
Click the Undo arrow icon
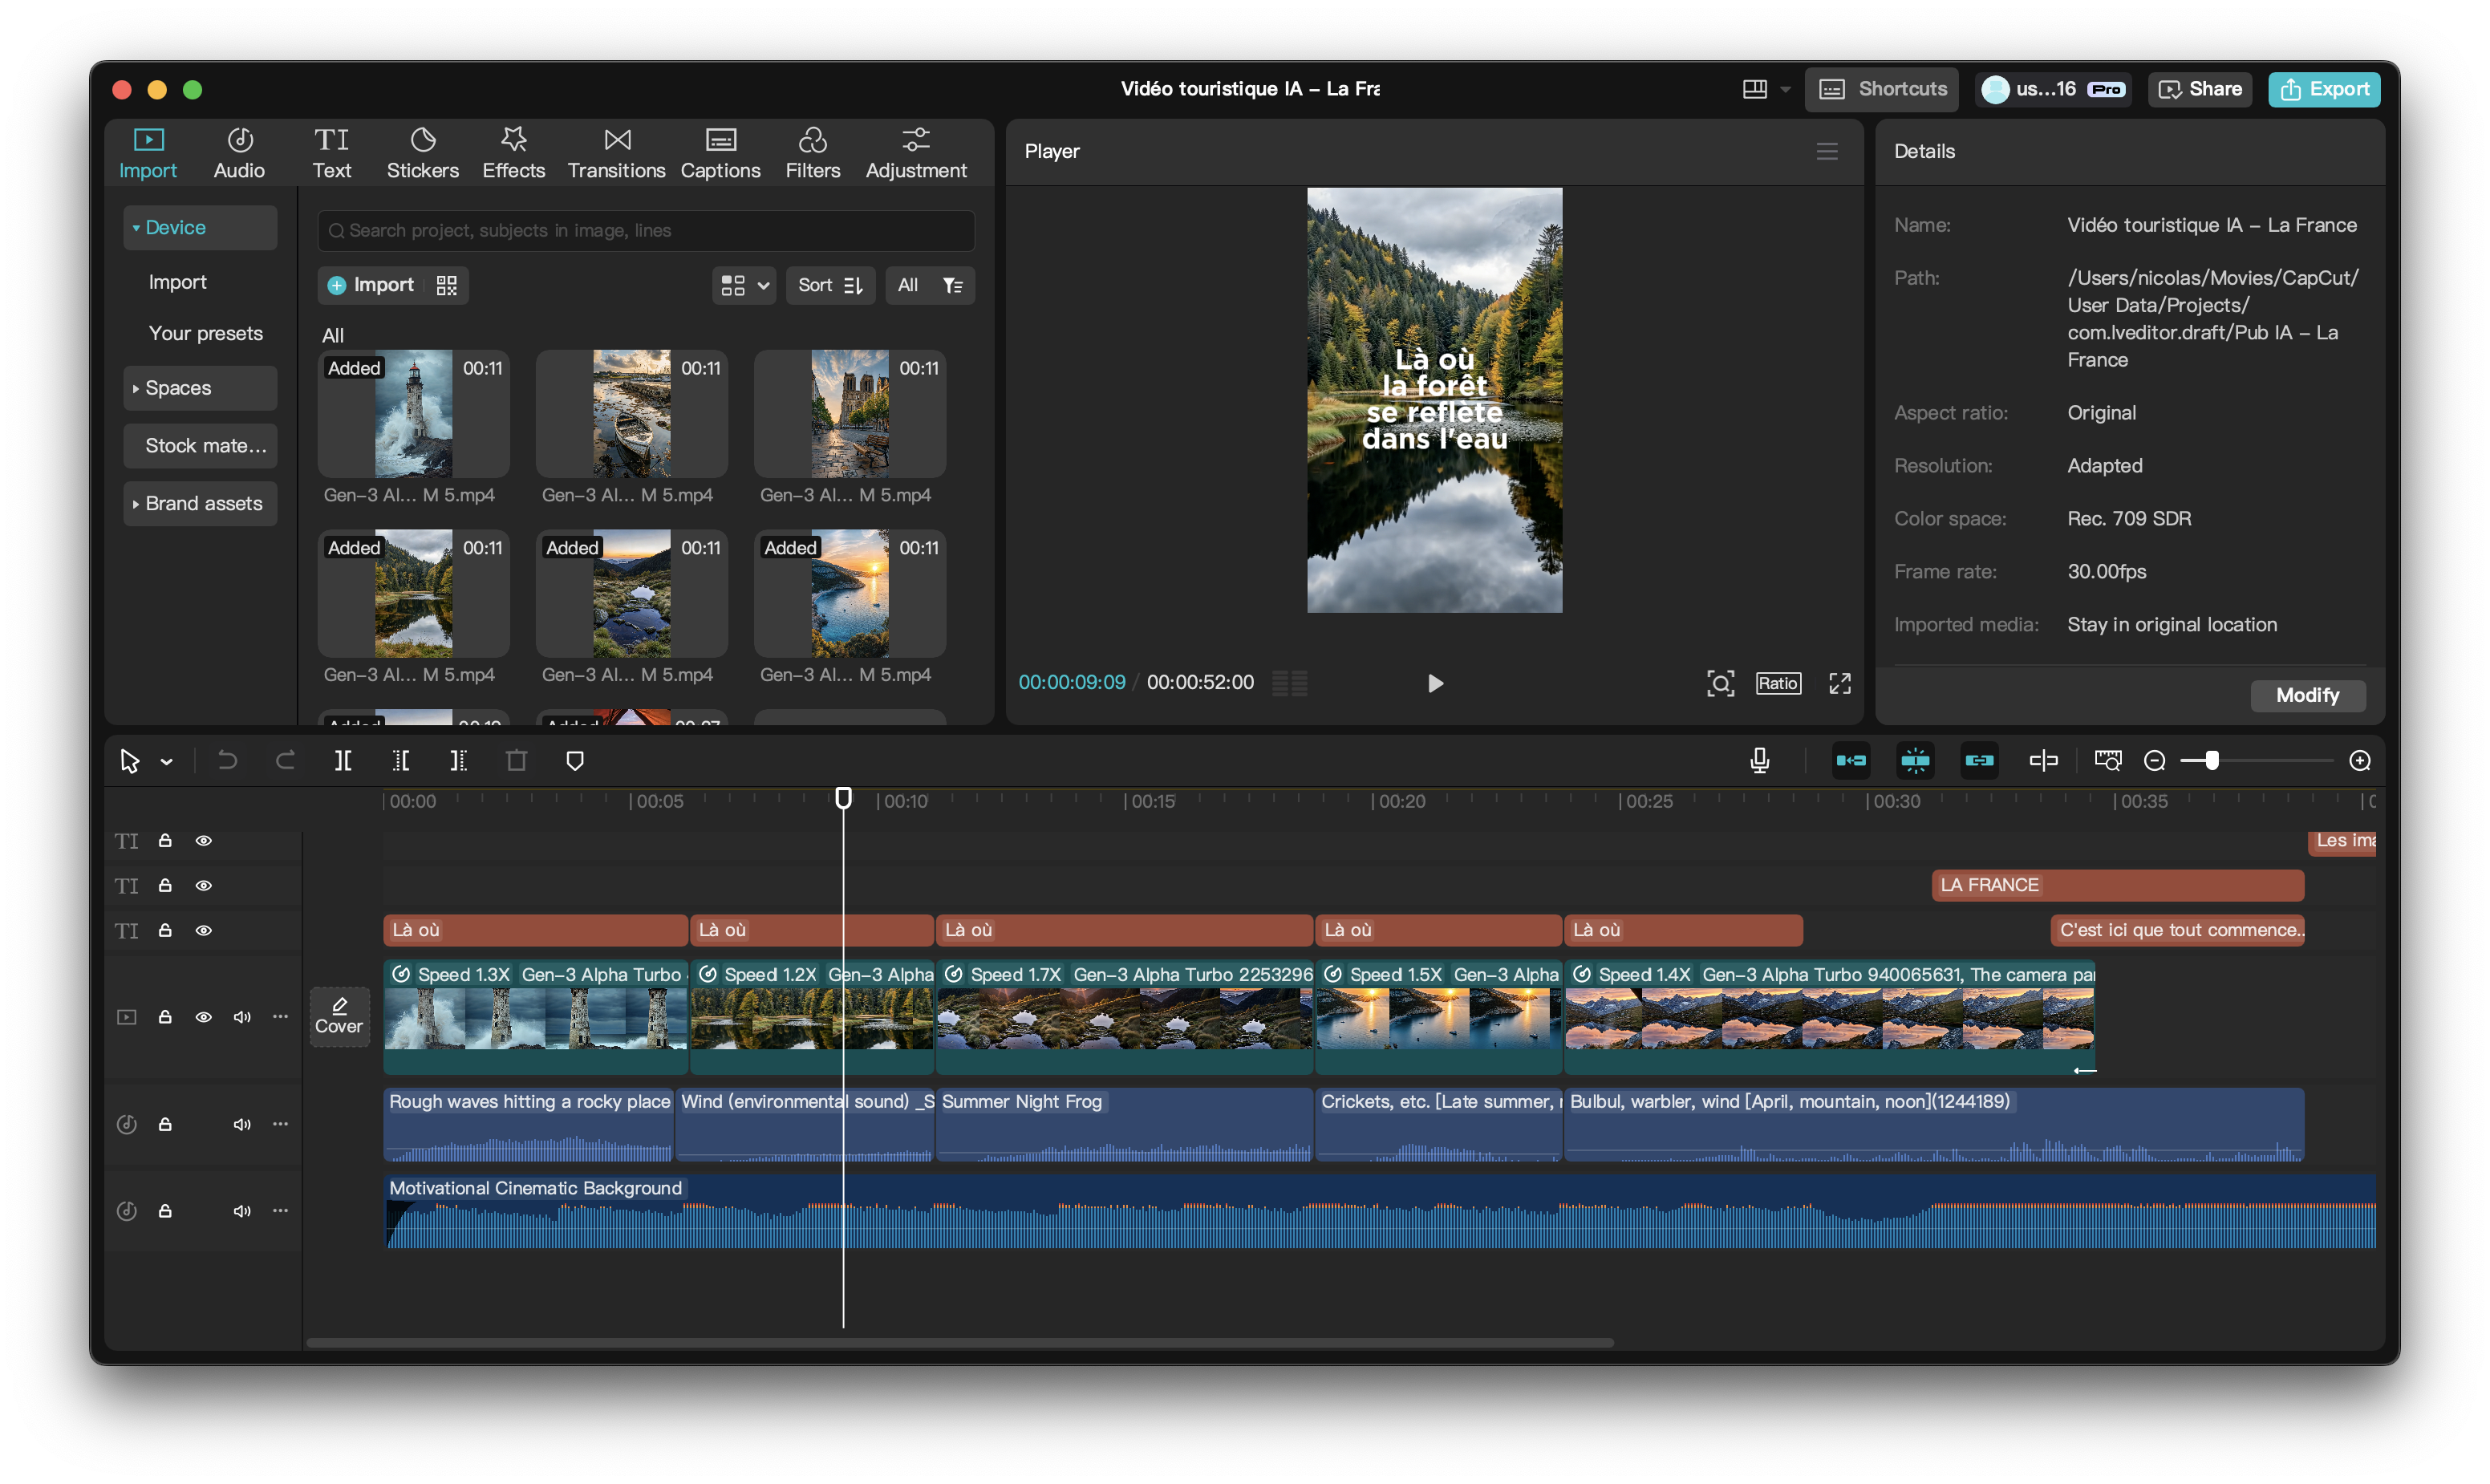(x=228, y=761)
